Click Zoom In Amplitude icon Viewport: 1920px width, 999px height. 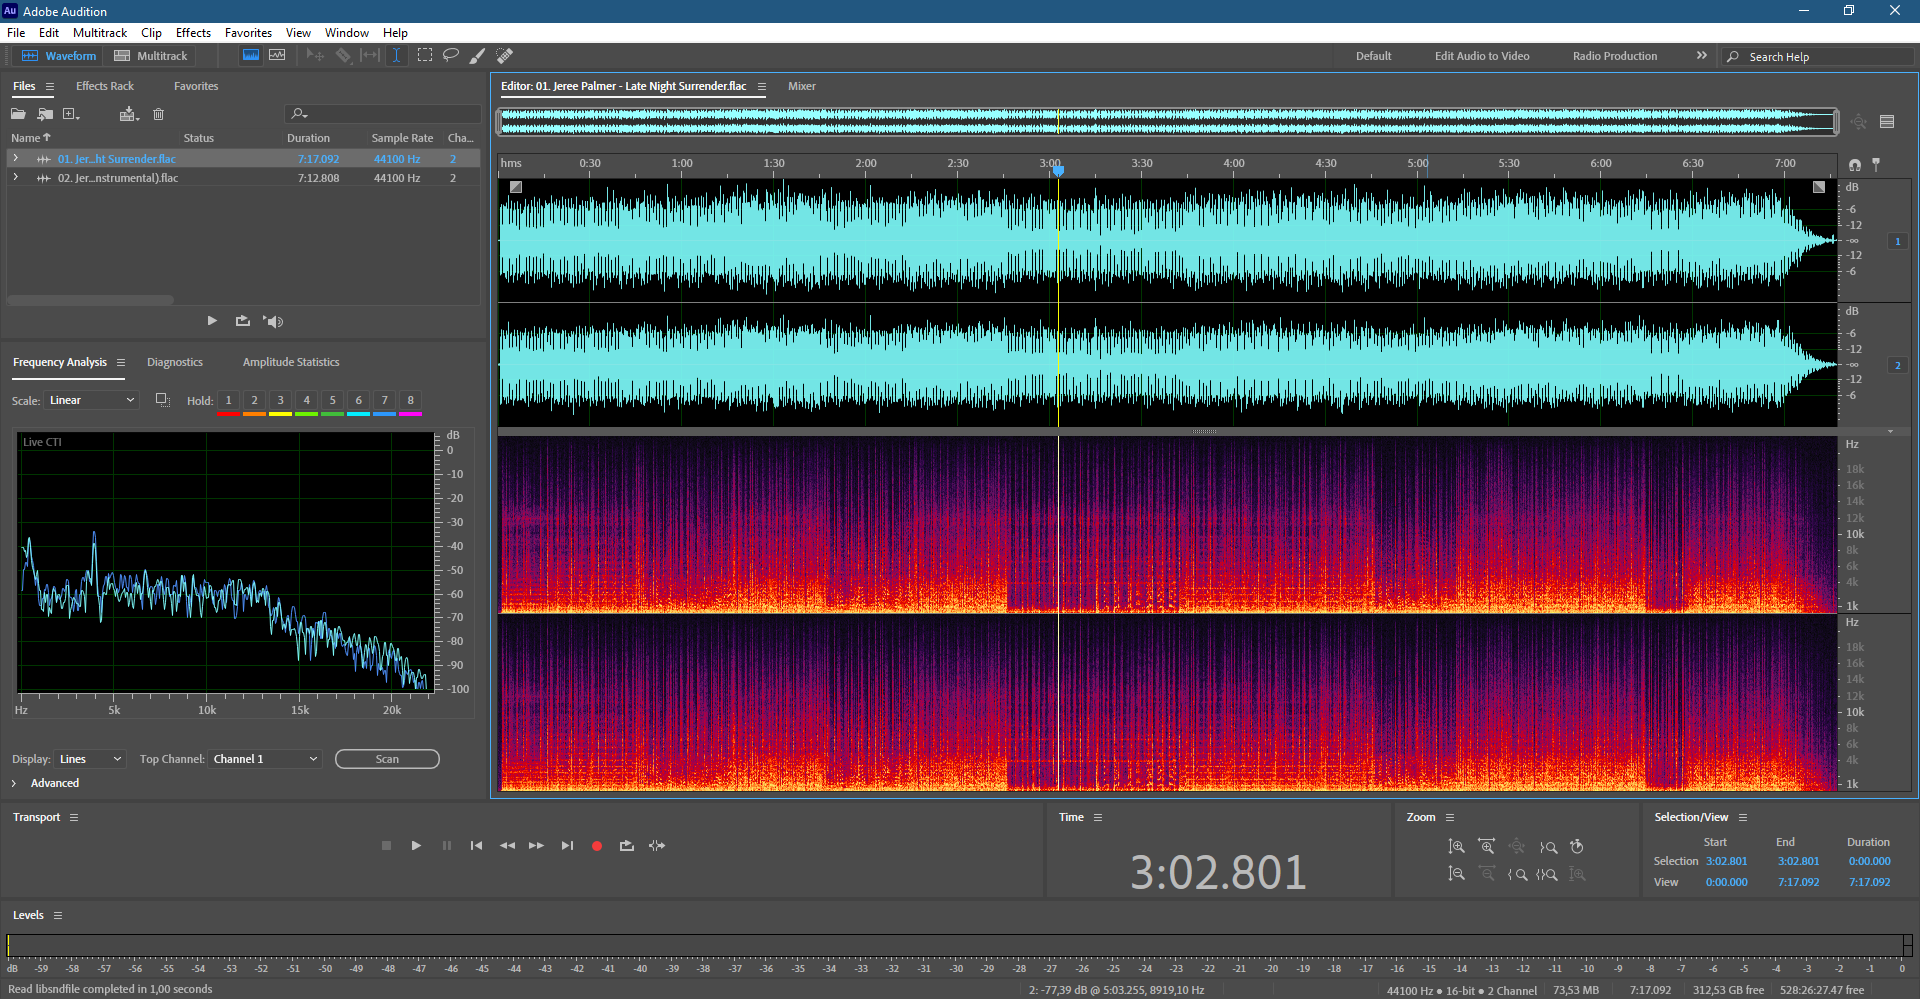click(1457, 847)
